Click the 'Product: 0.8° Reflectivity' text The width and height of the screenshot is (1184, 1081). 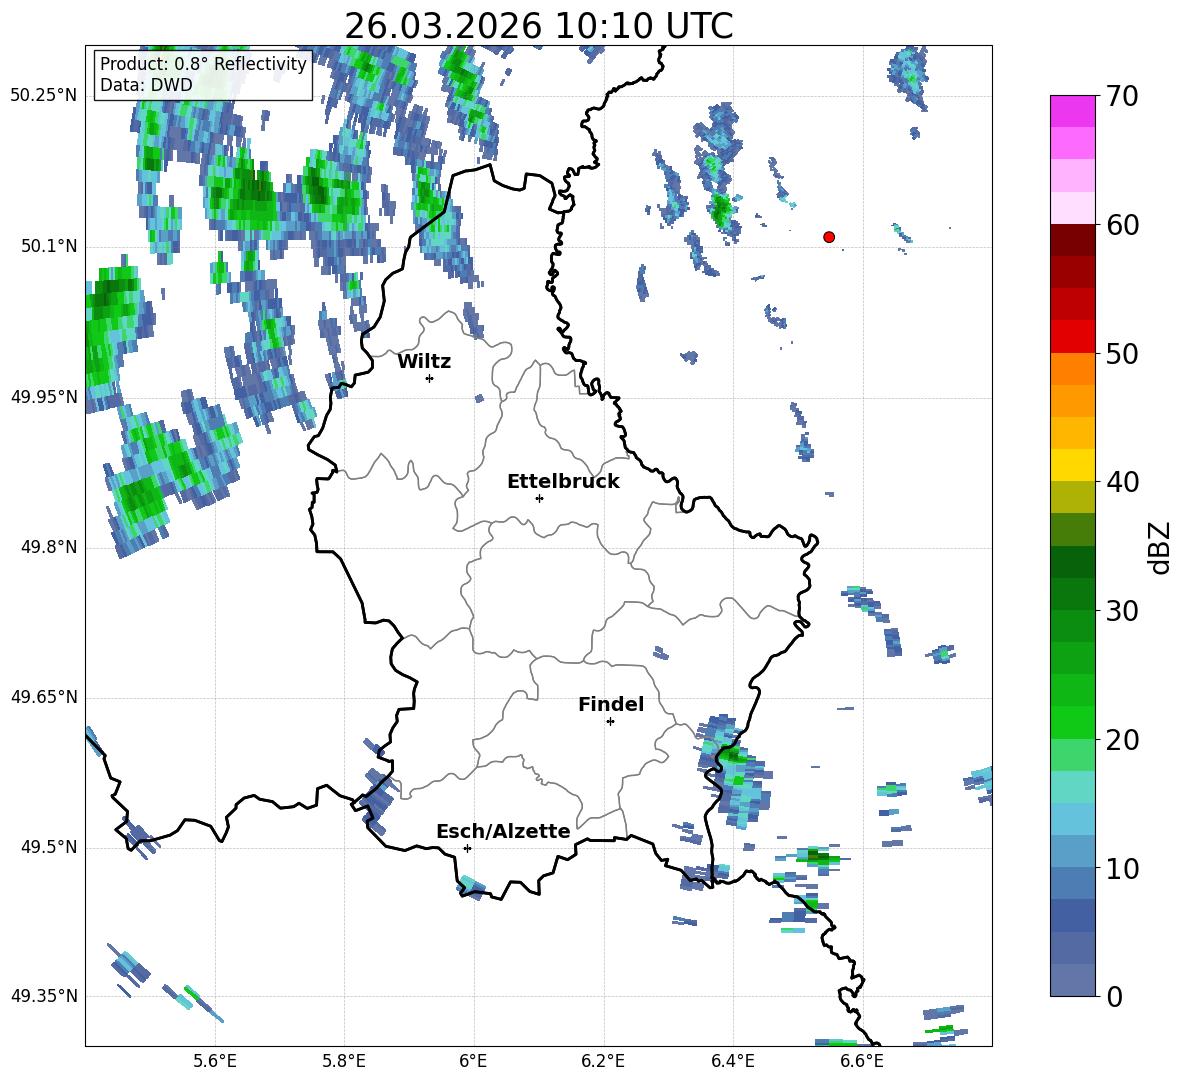coord(203,63)
